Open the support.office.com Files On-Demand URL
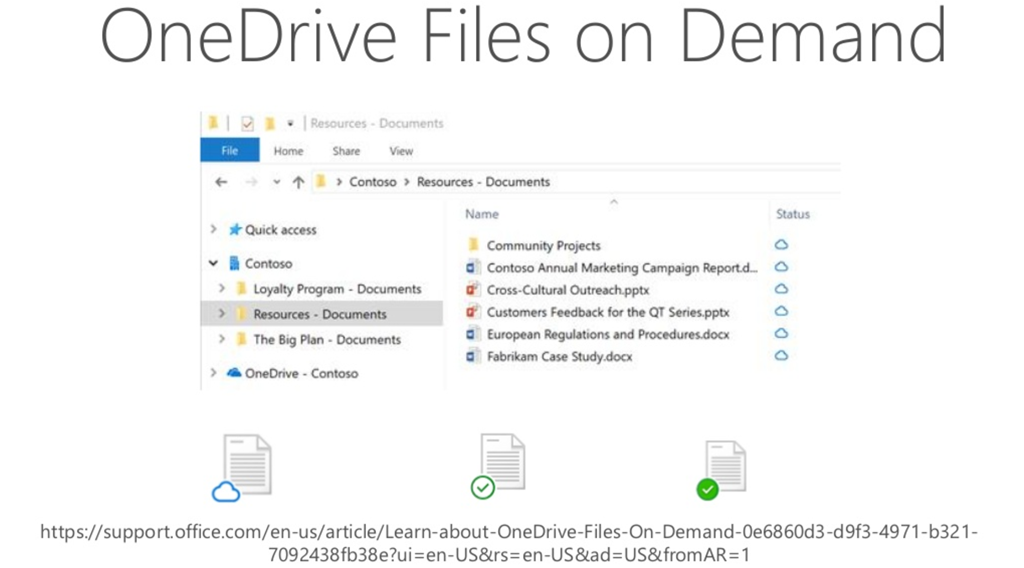 coord(509,543)
